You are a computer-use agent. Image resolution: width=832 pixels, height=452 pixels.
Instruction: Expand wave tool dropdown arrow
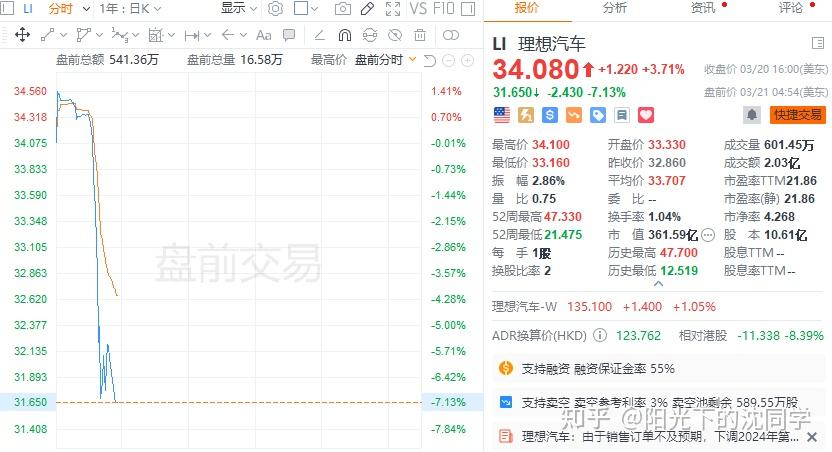pyautogui.click(x=135, y=36)
